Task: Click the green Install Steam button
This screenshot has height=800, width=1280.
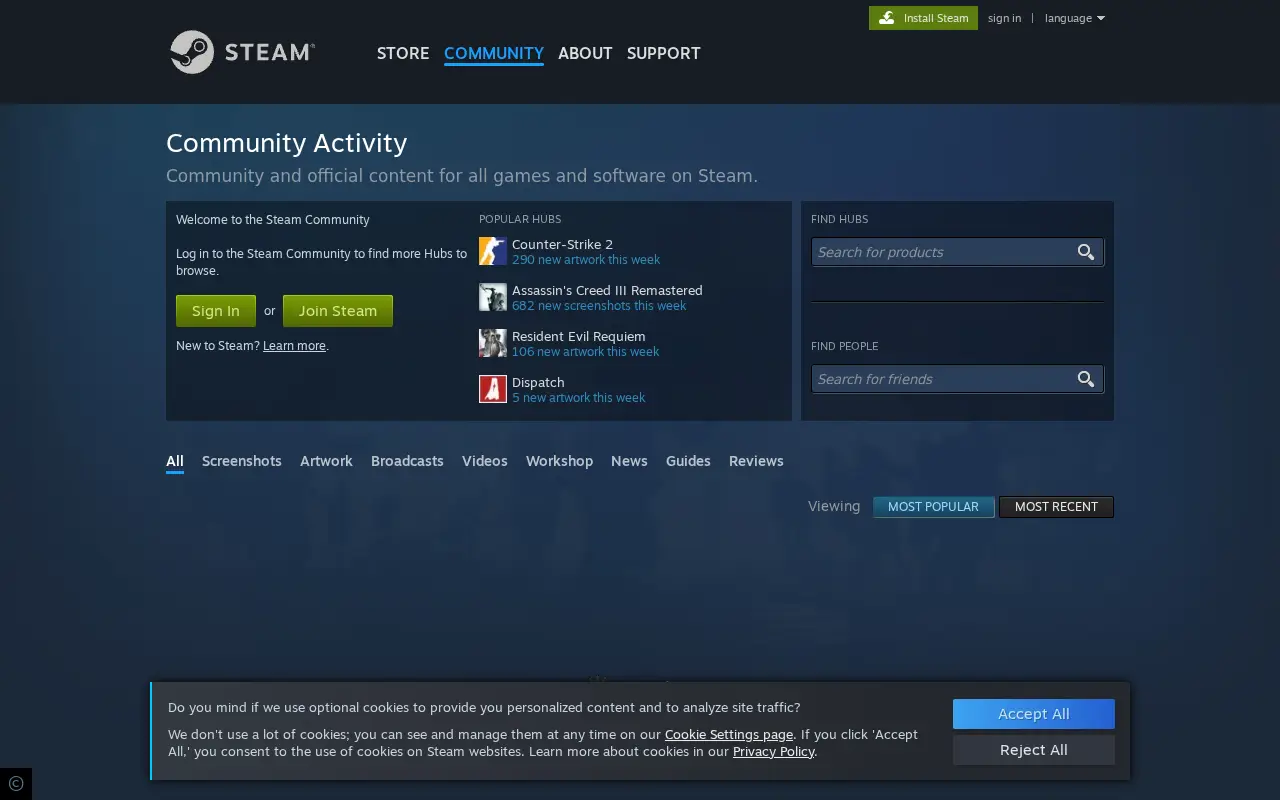Action: click(x=923, y=18)
